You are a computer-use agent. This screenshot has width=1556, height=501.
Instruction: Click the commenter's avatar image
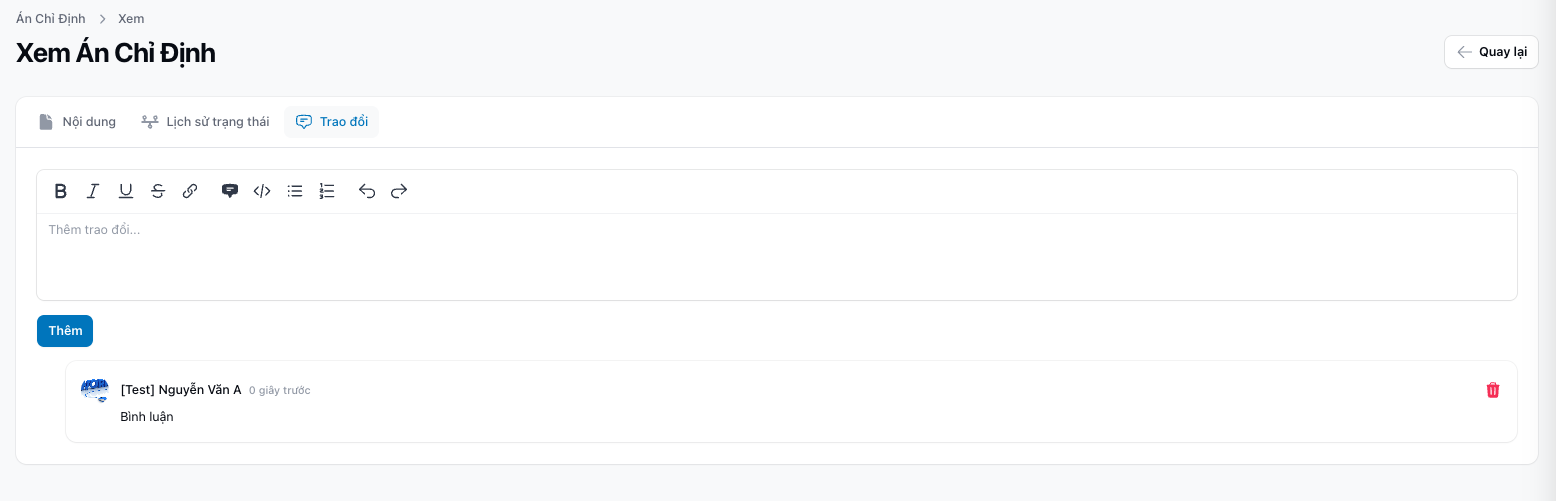pos(94,390)
